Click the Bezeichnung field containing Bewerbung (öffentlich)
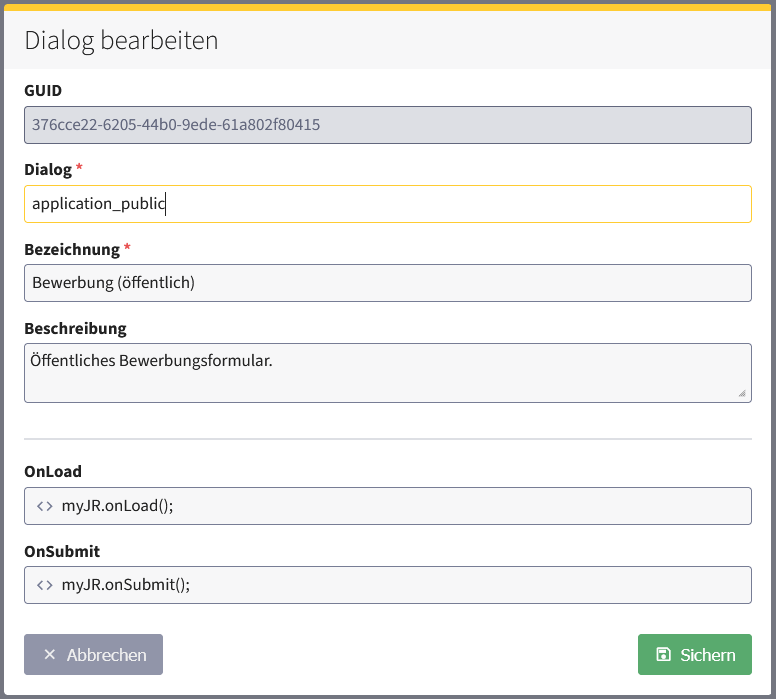776x699 pixels. tap(387, 283)
